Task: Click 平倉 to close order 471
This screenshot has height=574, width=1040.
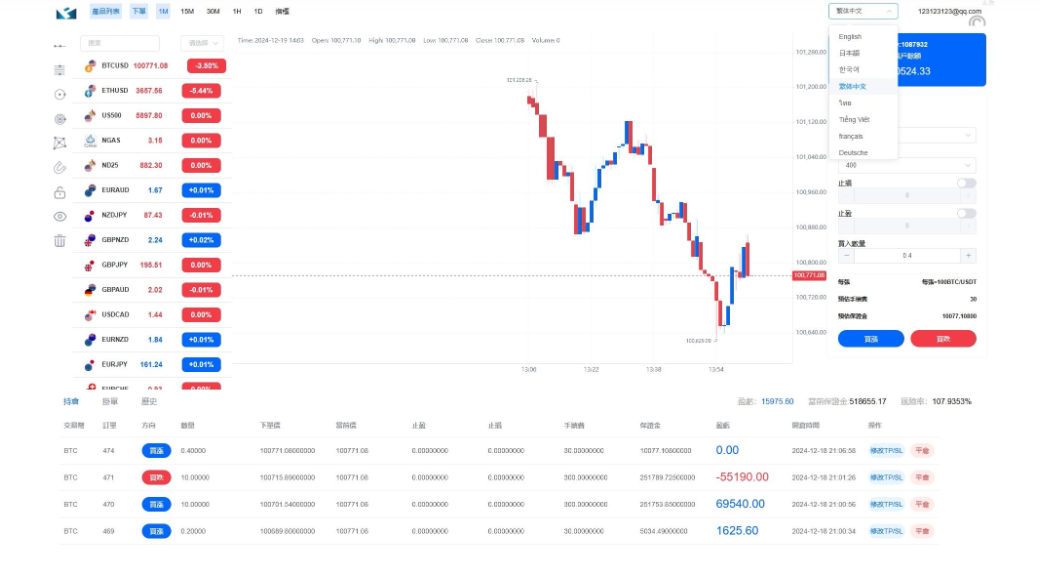Action: coord(922,477)
